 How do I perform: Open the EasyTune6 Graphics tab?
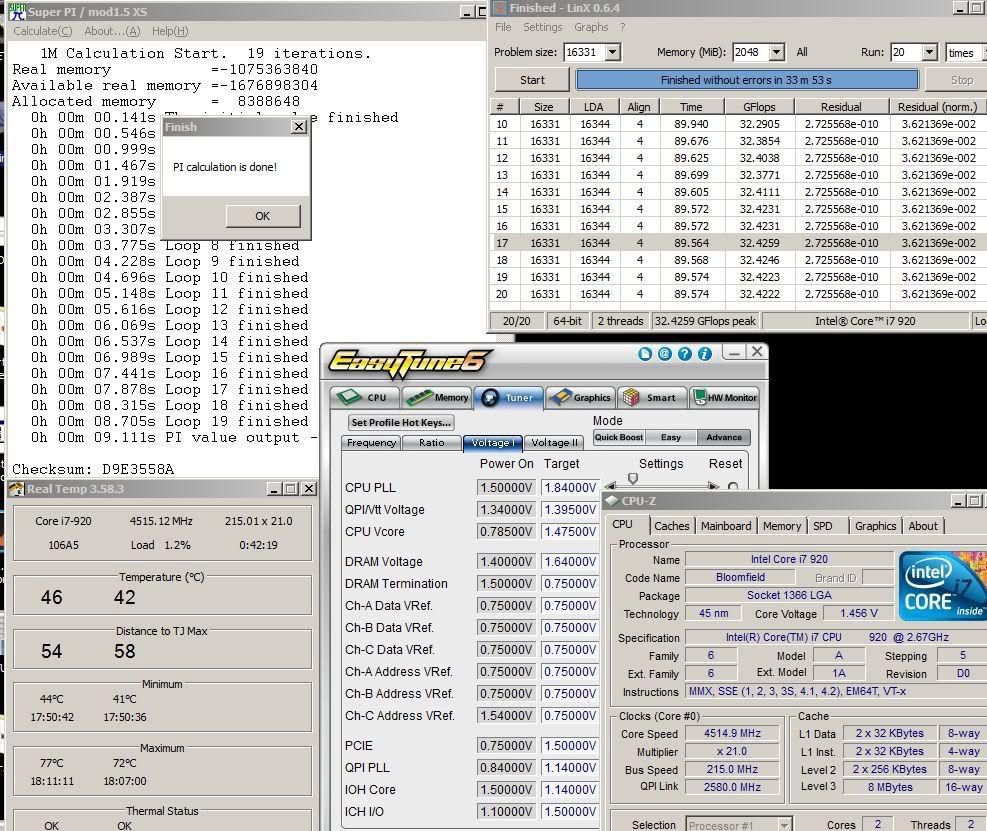pyautogui.click(x=580, y=397)
